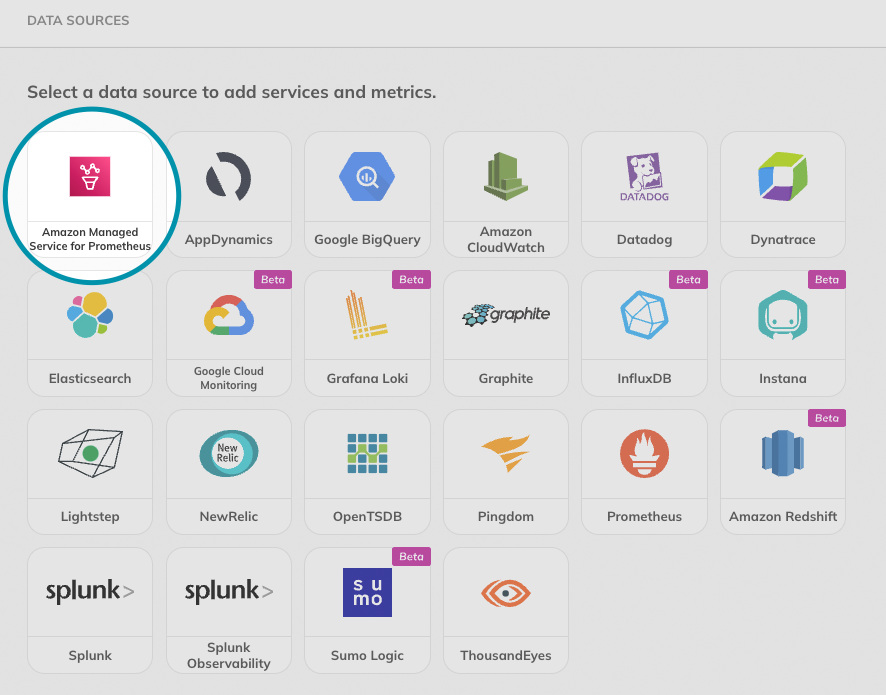The image size is (886, 695).
Task: Click the Google BigQuery label text
Action: pyautogui.click(x=367, y=240)
